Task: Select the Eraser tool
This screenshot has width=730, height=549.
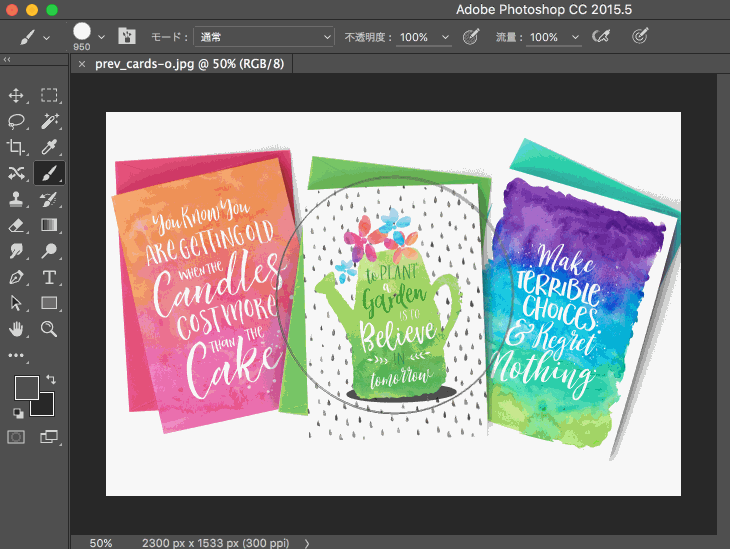Action: coord(17,225)
